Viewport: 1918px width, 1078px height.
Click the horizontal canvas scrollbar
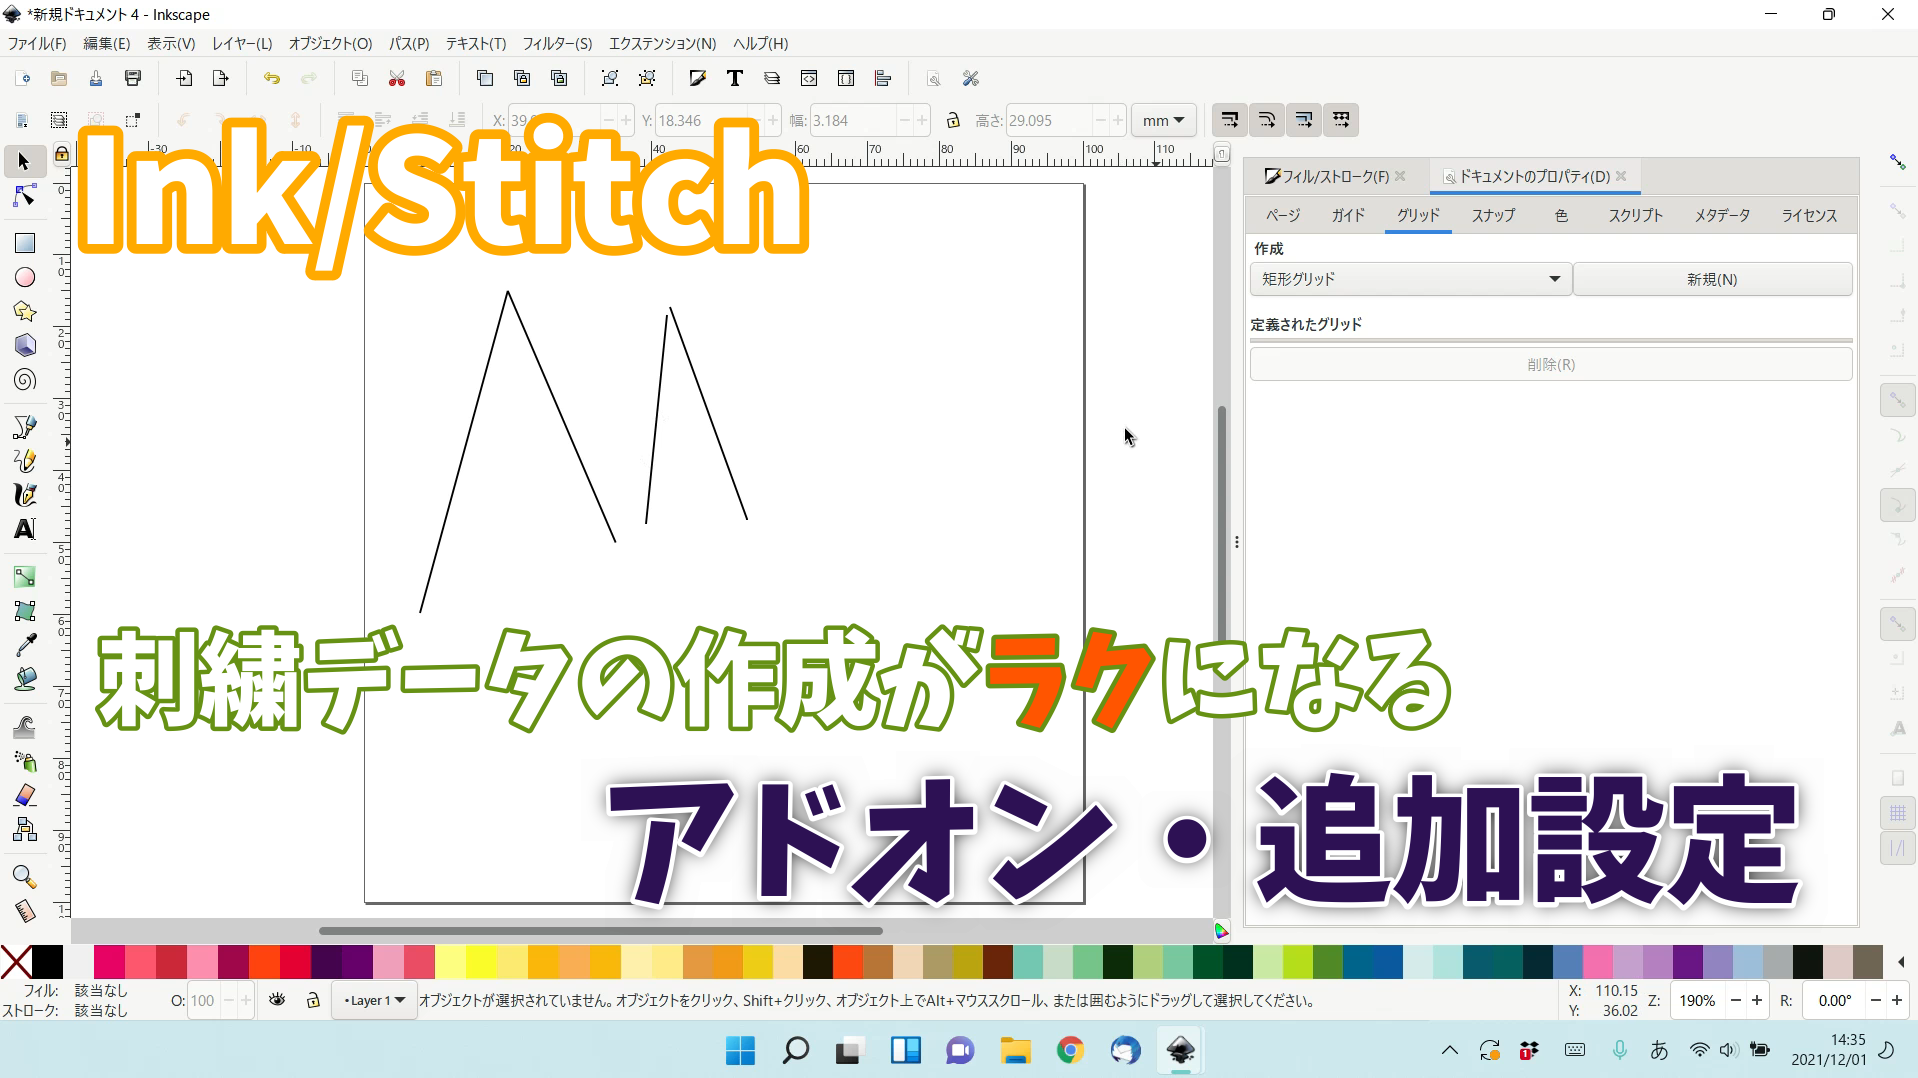point(600,931)
